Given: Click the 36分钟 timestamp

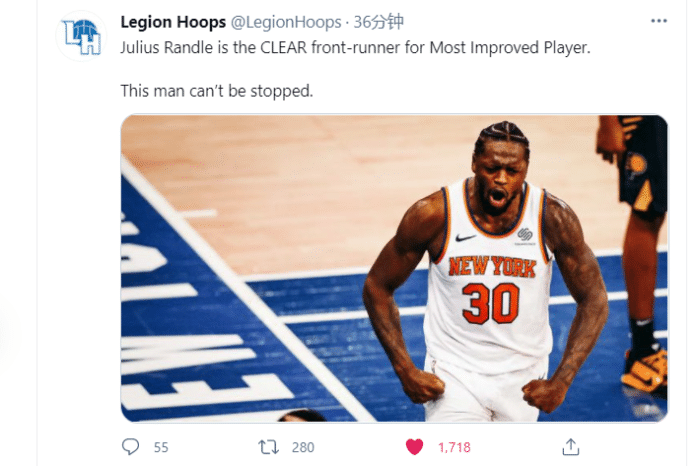Looking at the screenshot, I should point(379,22).
